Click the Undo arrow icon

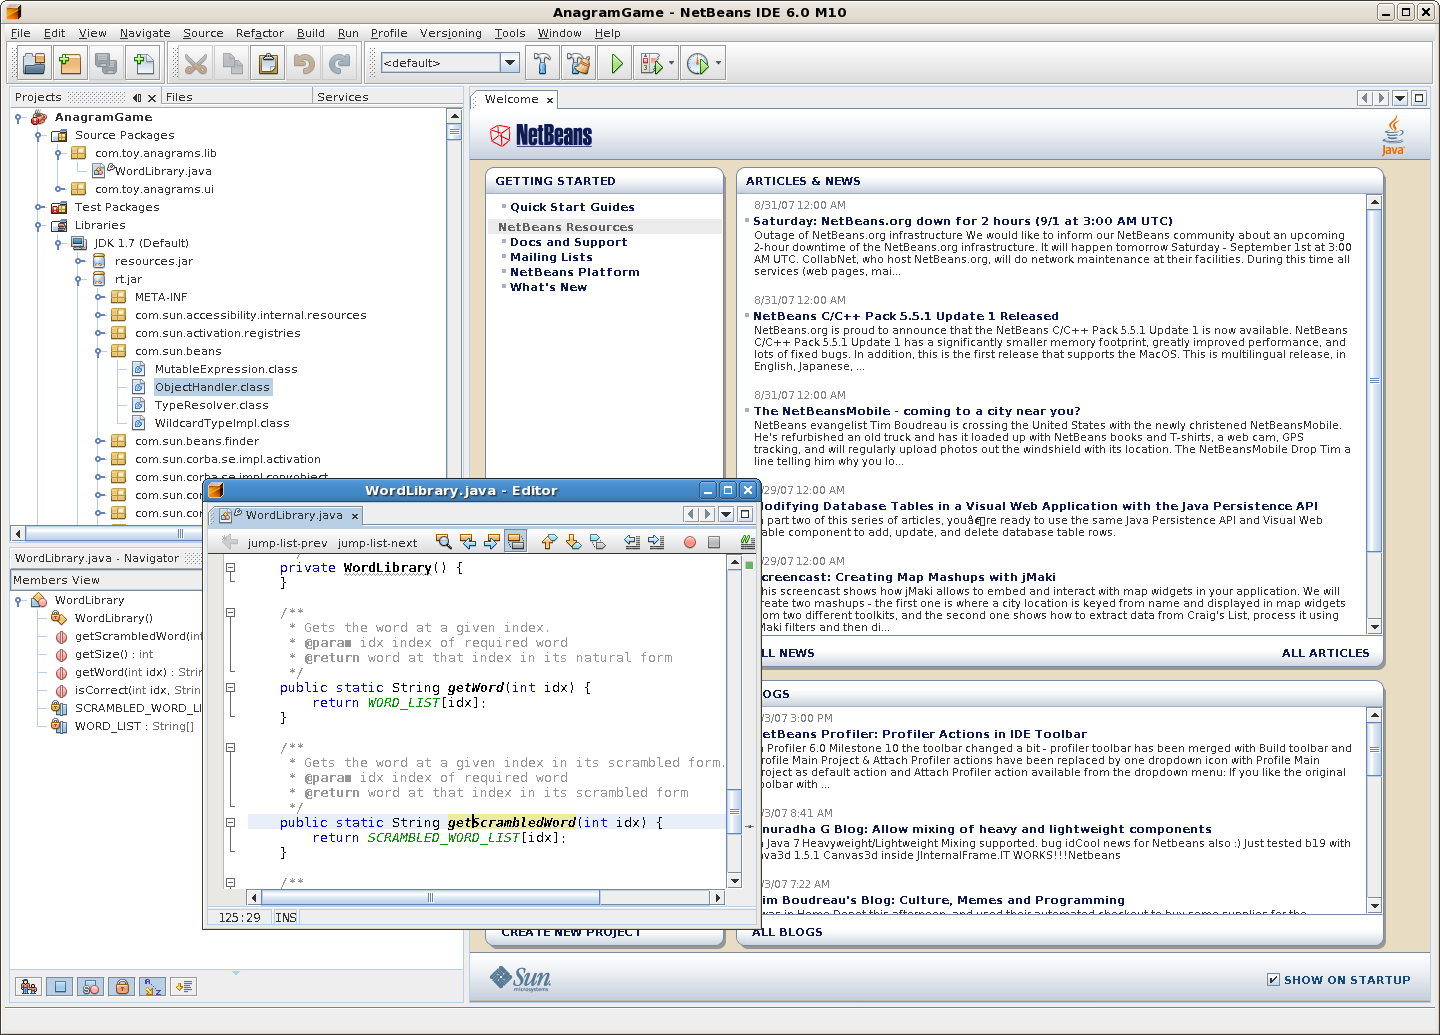click(304, 64)
